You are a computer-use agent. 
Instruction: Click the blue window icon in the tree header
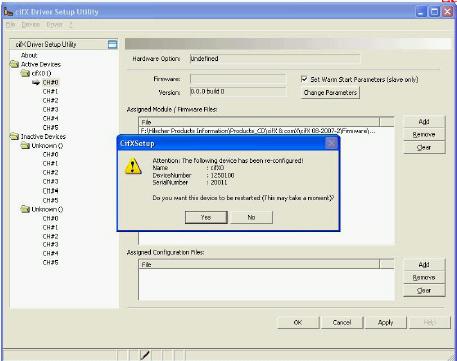tap(113, 44)
